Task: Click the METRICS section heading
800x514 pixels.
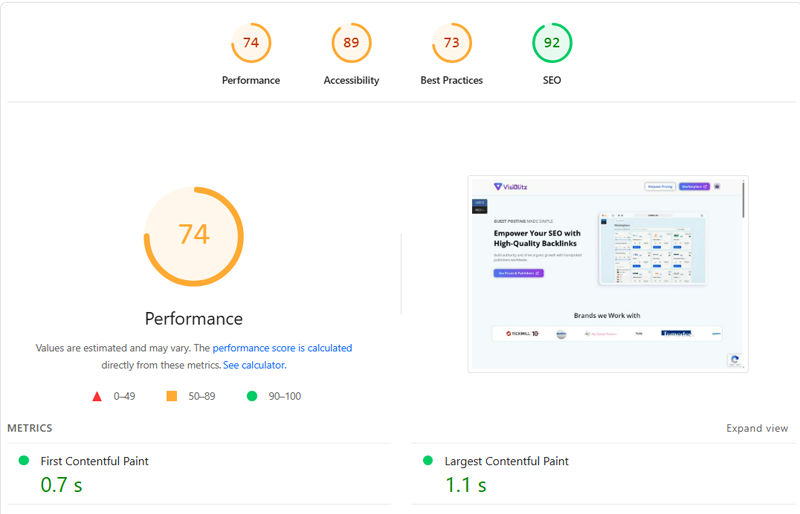Action: click(30, 428)
